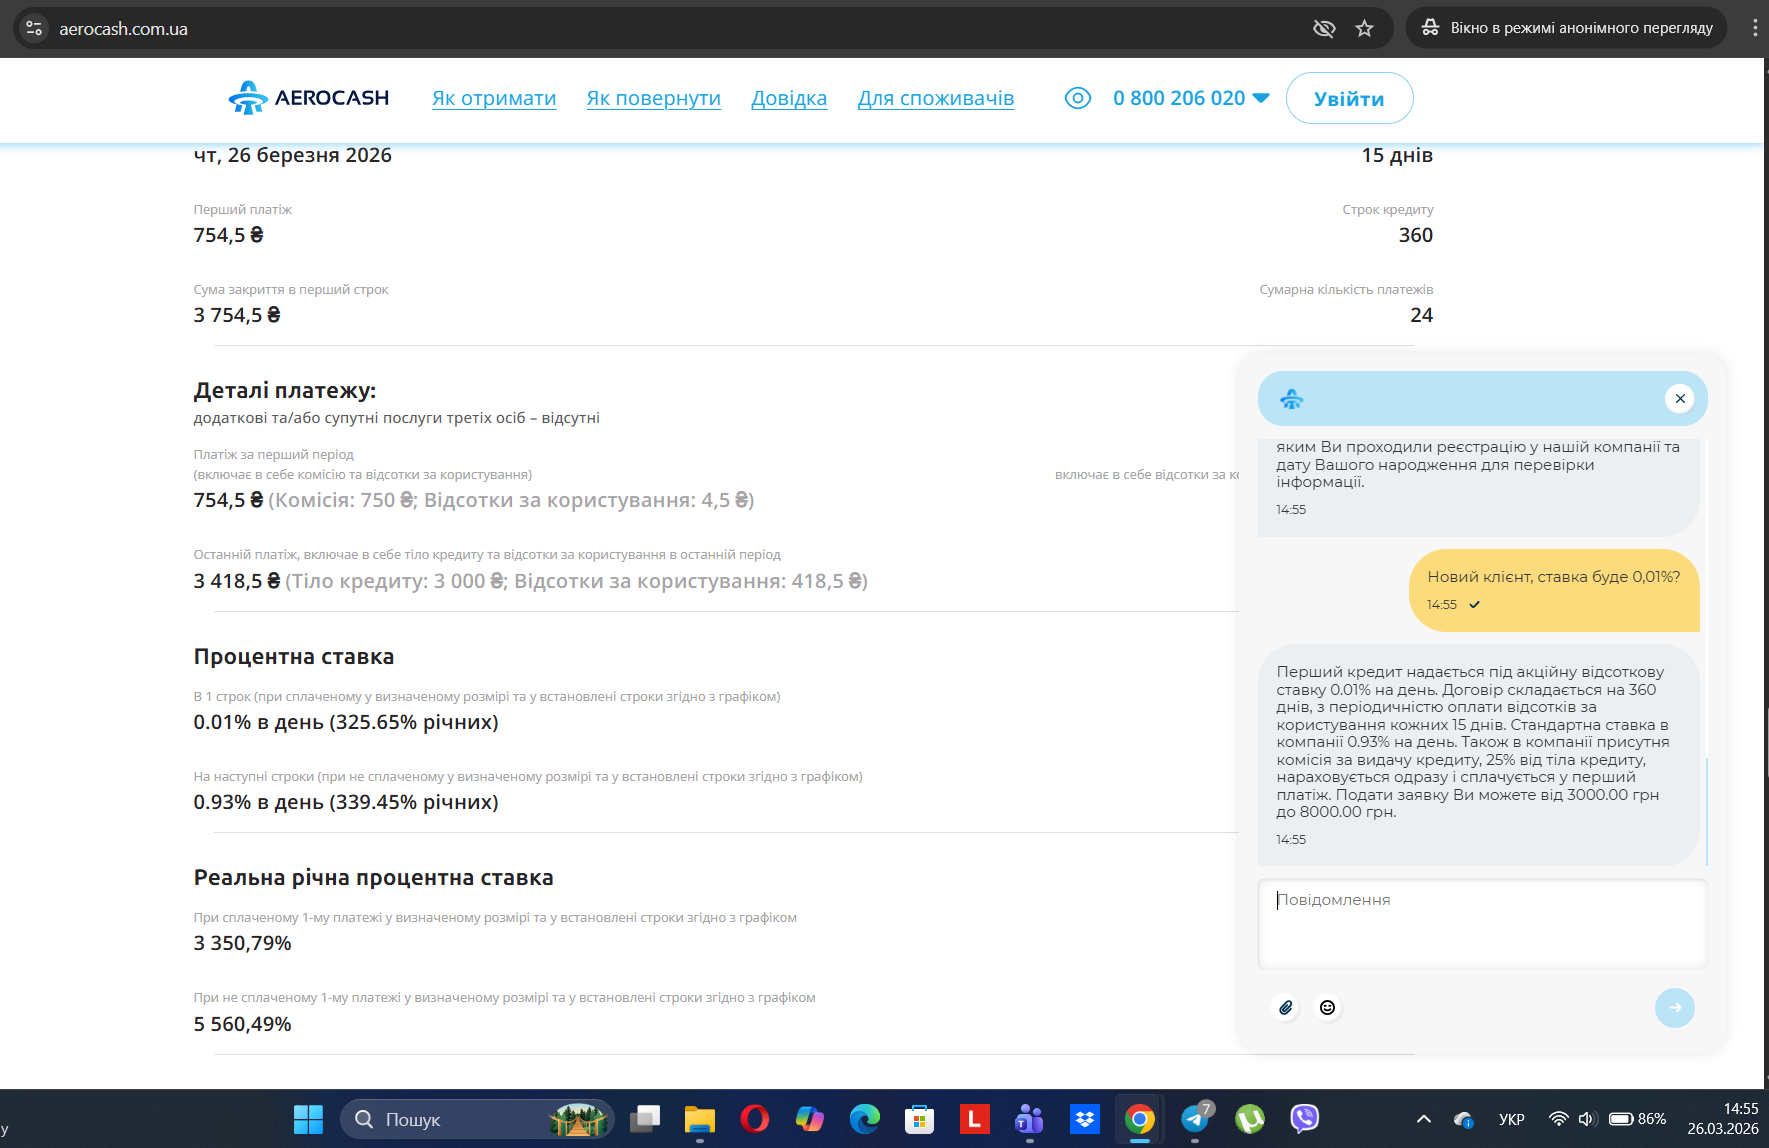This screenshot has height=1148, width=1769.
Task: Click the 'Деталі платежу:' heading
Action: click(285, 390)
